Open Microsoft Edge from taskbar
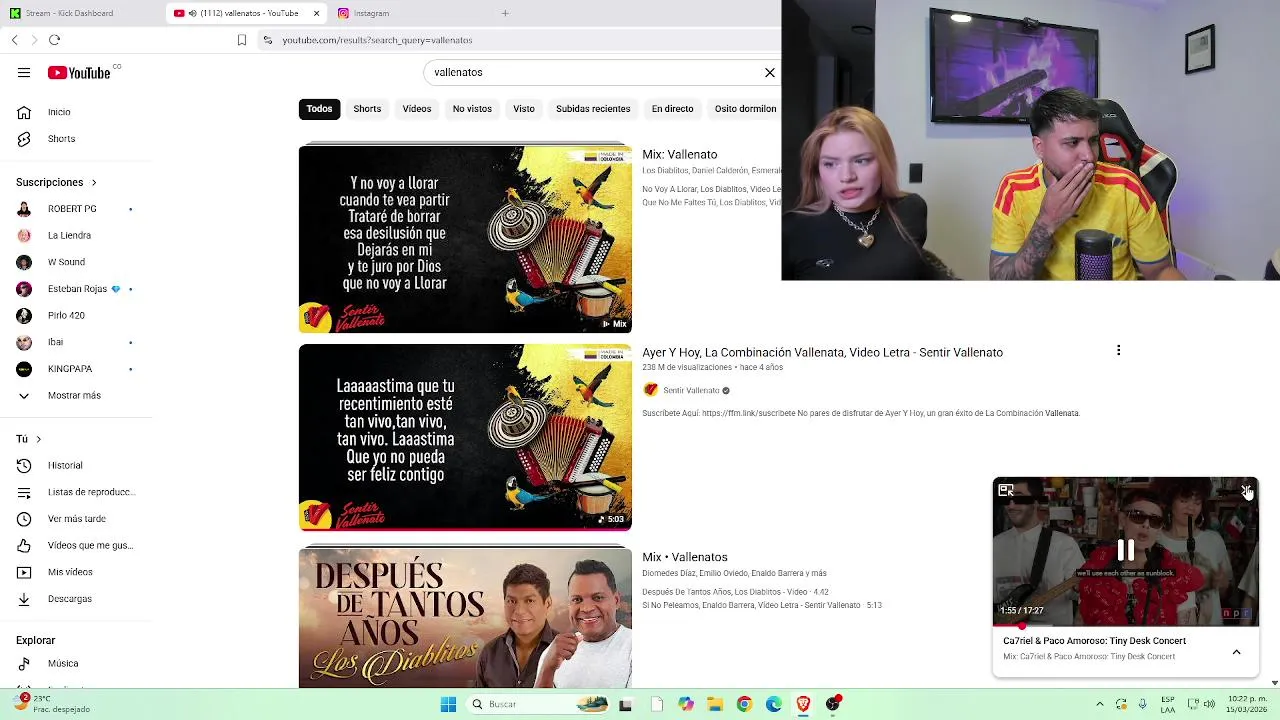Image resolution: width=1280 pixels, height=720 pixels. pyautogui.click(x=773, y=704)
